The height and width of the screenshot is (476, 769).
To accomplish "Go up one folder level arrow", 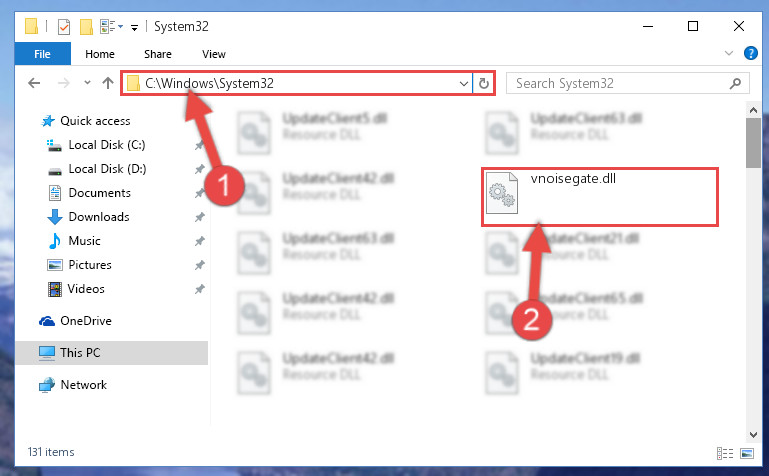I will click(107, 83).
